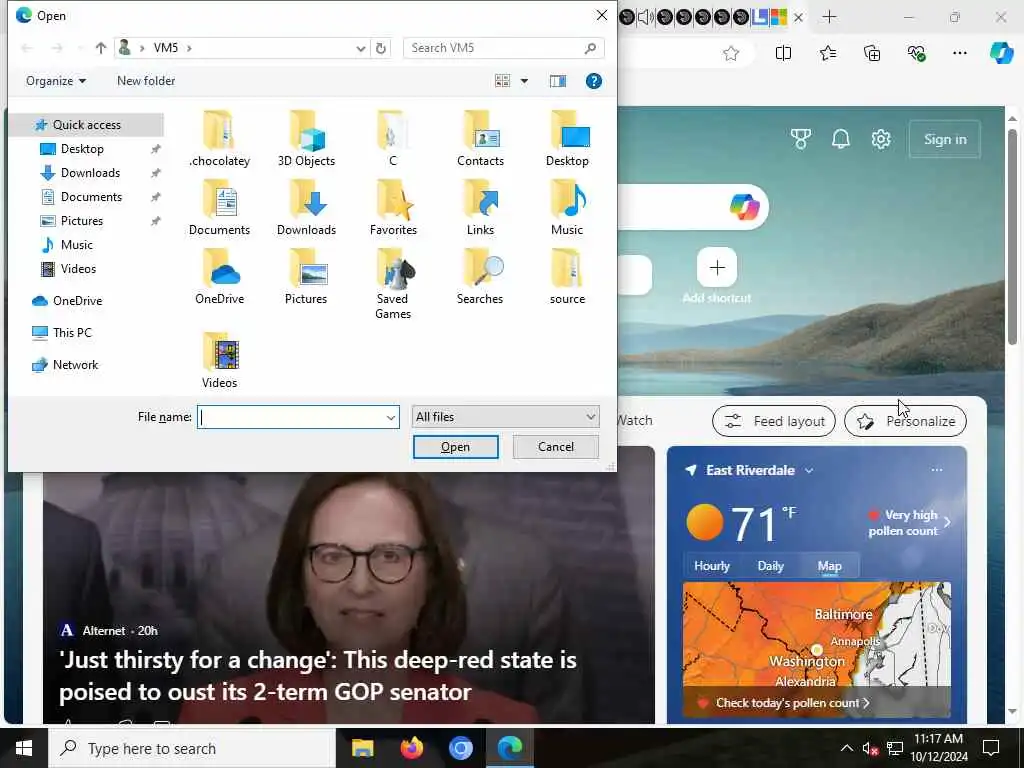This screenshot has width=1024, height=768.
Task: Click the Copilot icon in search box
Action: click(x=744, y=207)
